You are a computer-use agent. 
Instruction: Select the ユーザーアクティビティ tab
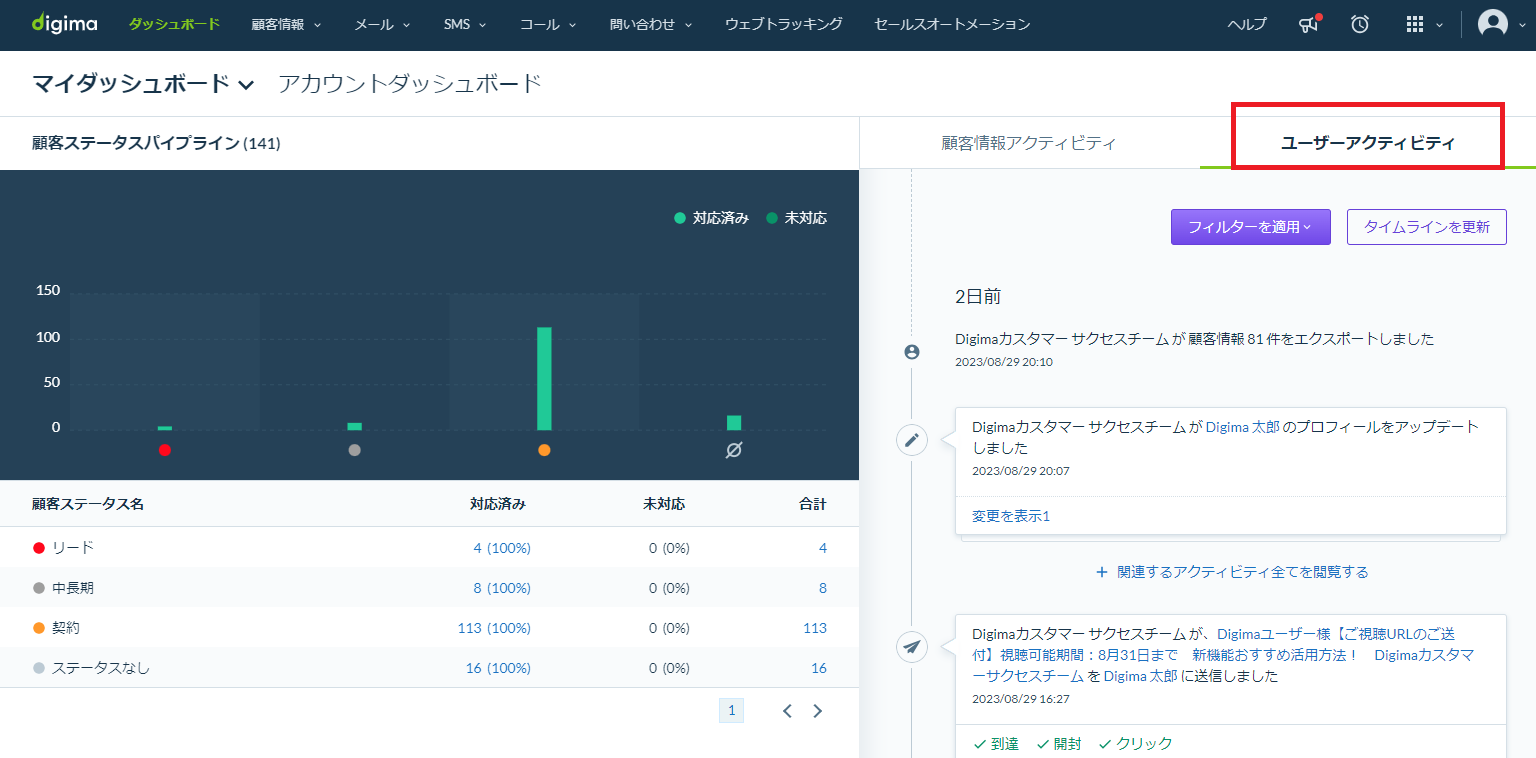pyautogui.click(x=1368, y=143)
